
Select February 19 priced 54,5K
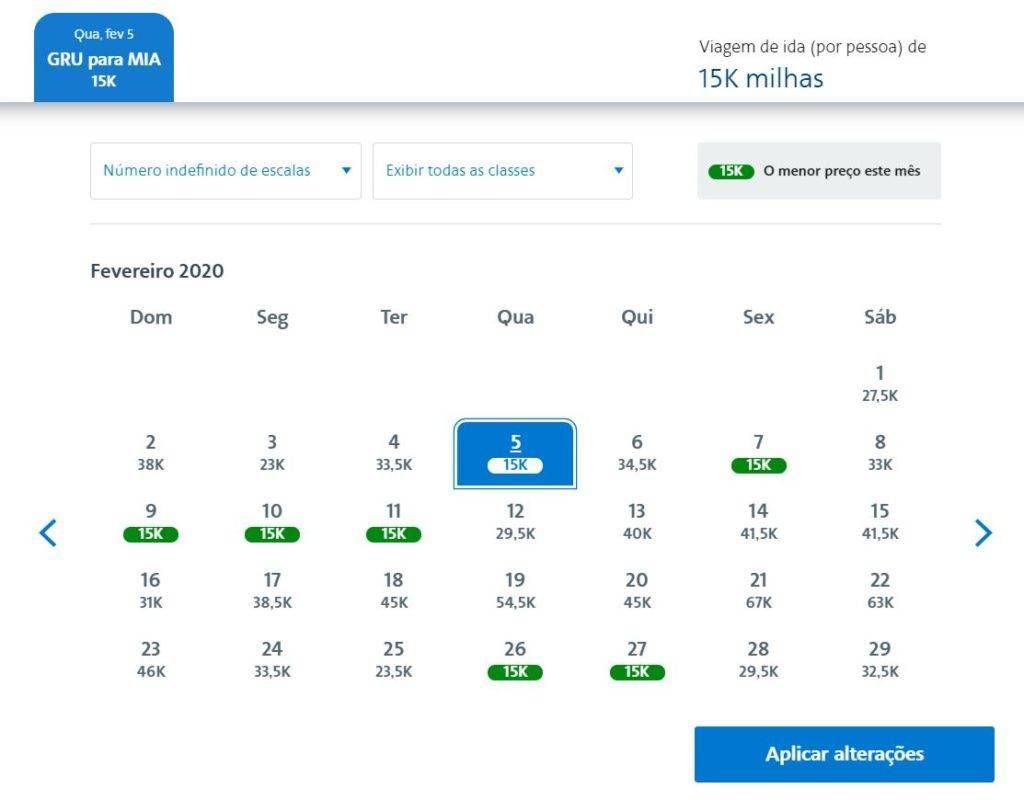click(x=515, y=591)
